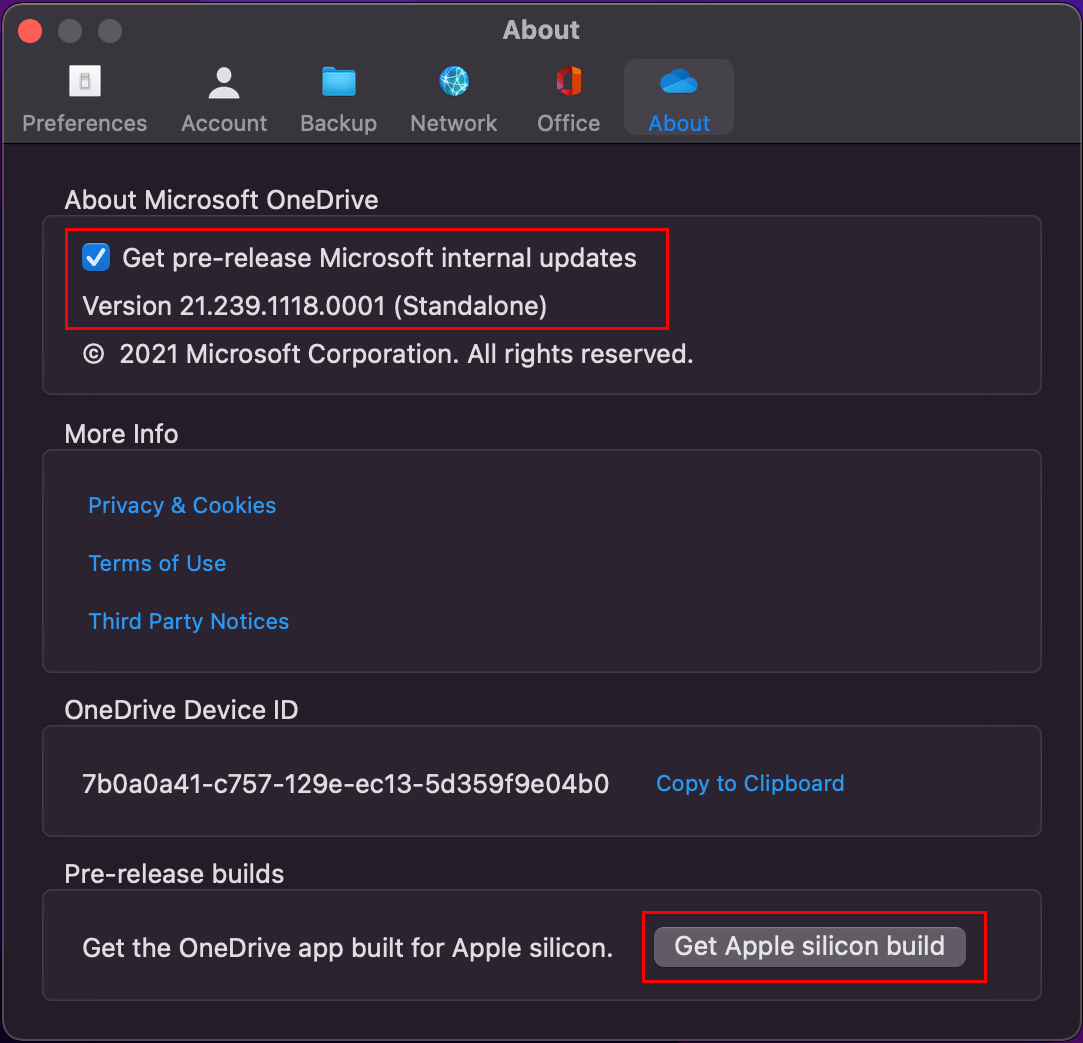This screenshot has height=1043, width=1083.
Task: Switch to the Office tab
Action: pos(567,97)
